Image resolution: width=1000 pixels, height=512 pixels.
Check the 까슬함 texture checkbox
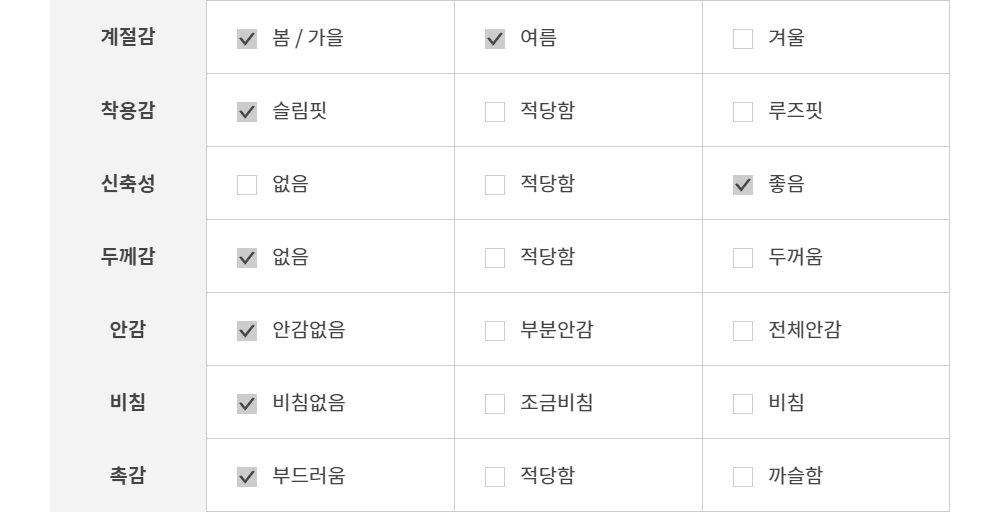click(x=743, y=477)
